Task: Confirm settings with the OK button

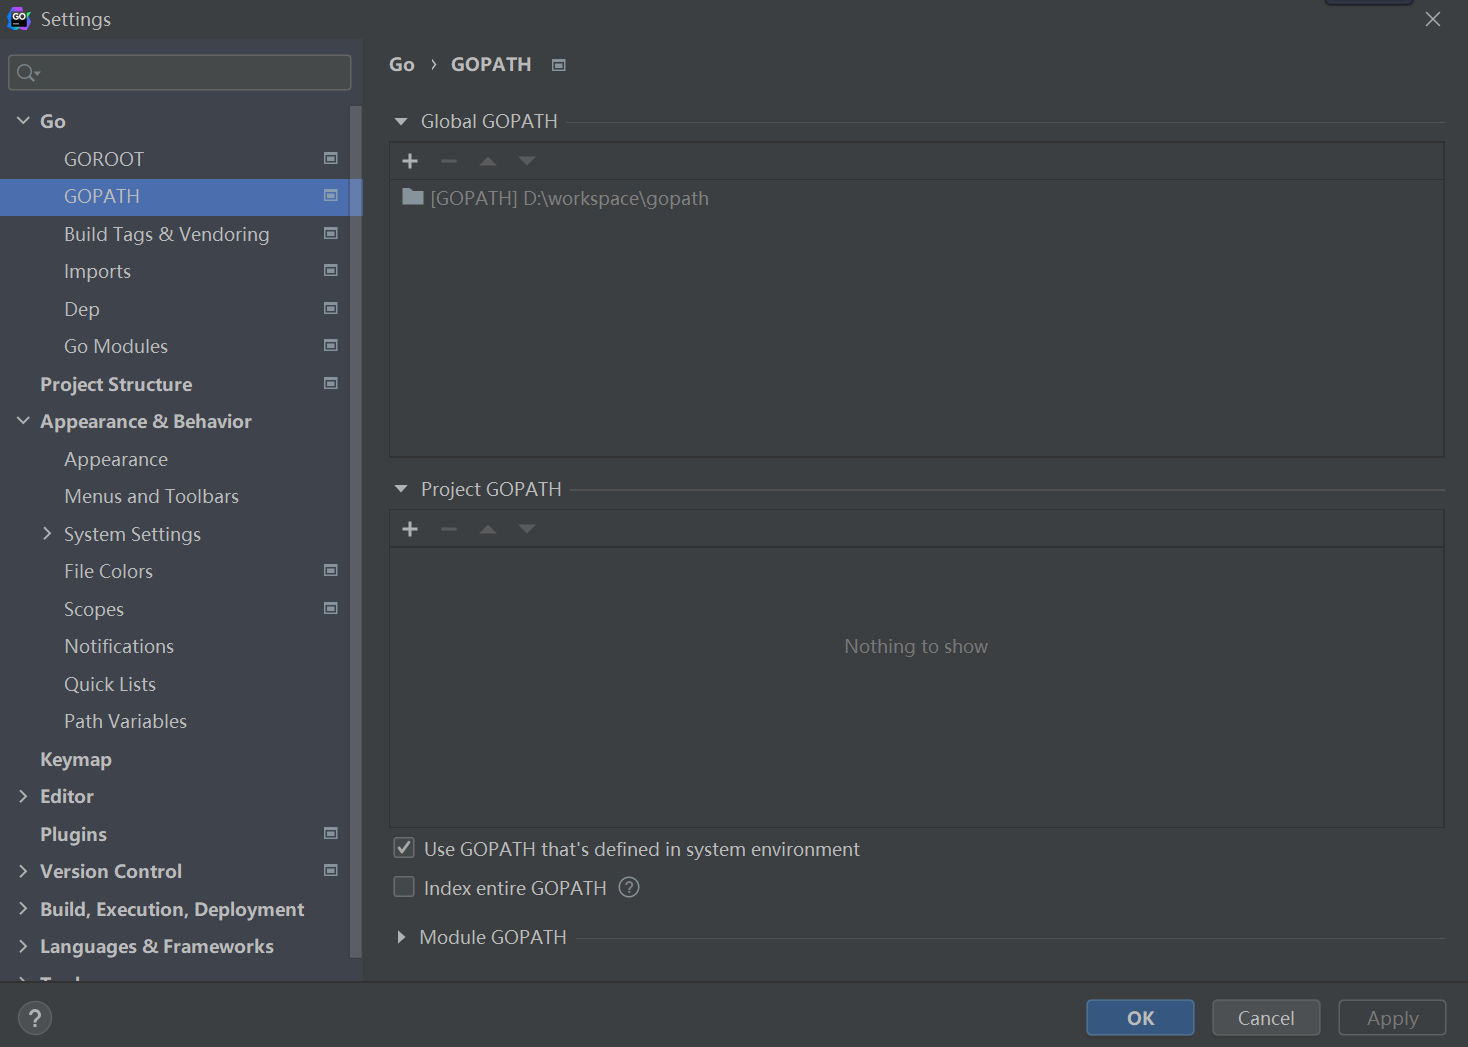Action: [x=1140, y=1018]
